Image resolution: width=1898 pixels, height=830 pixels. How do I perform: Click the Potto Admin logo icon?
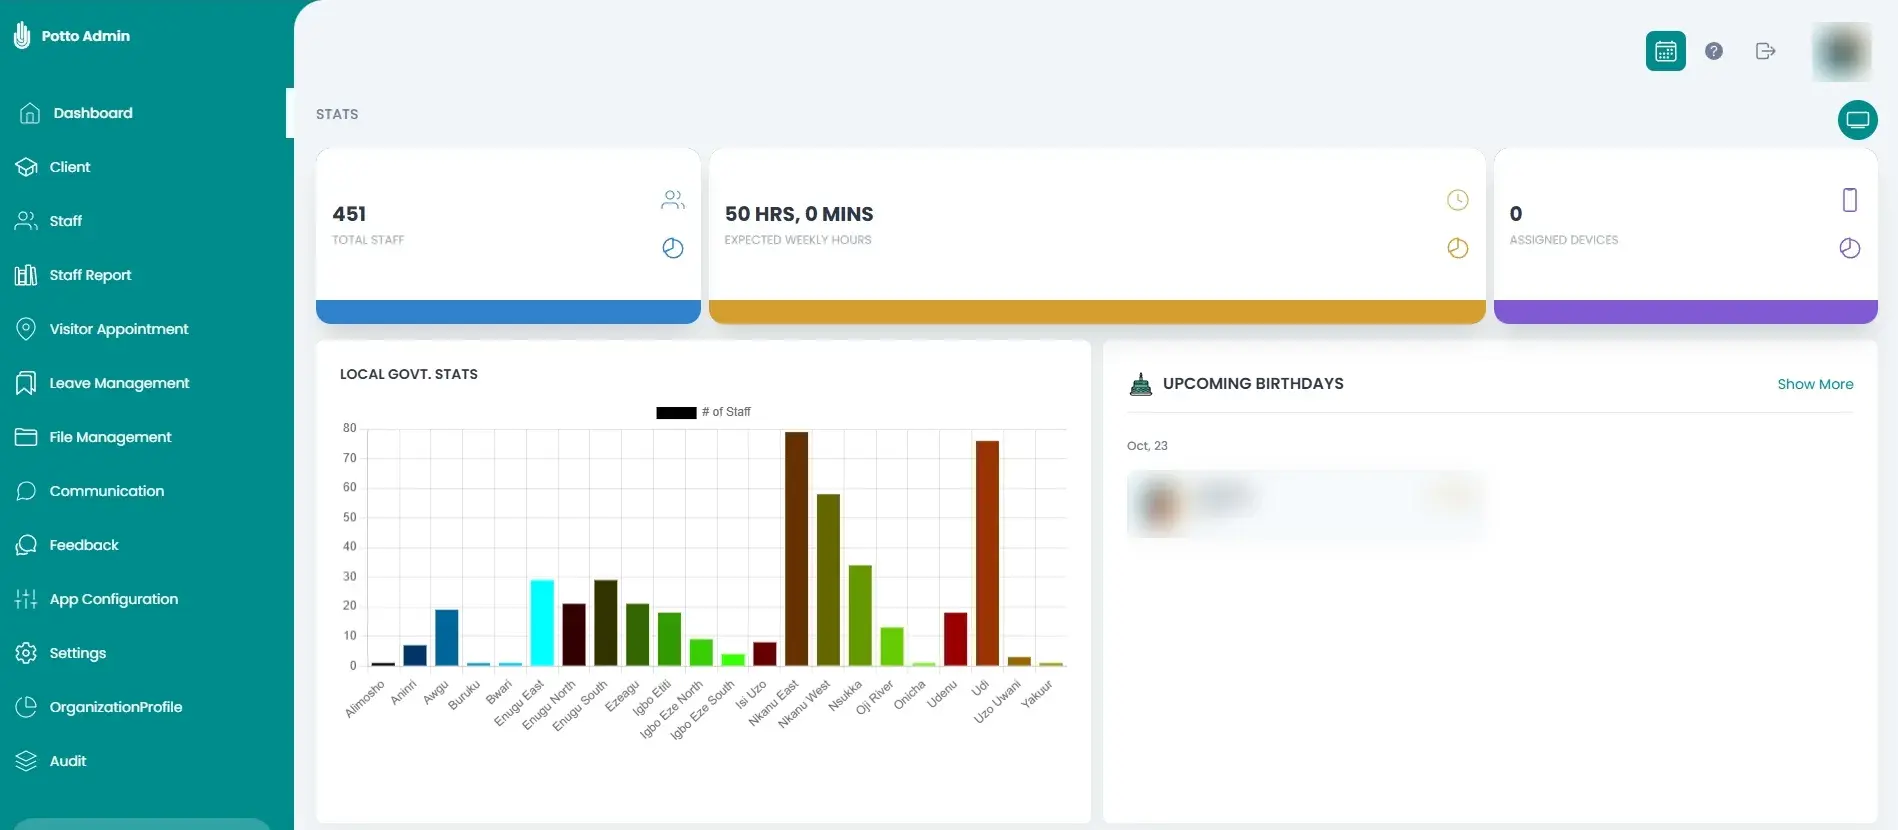[x=22, y=36]
